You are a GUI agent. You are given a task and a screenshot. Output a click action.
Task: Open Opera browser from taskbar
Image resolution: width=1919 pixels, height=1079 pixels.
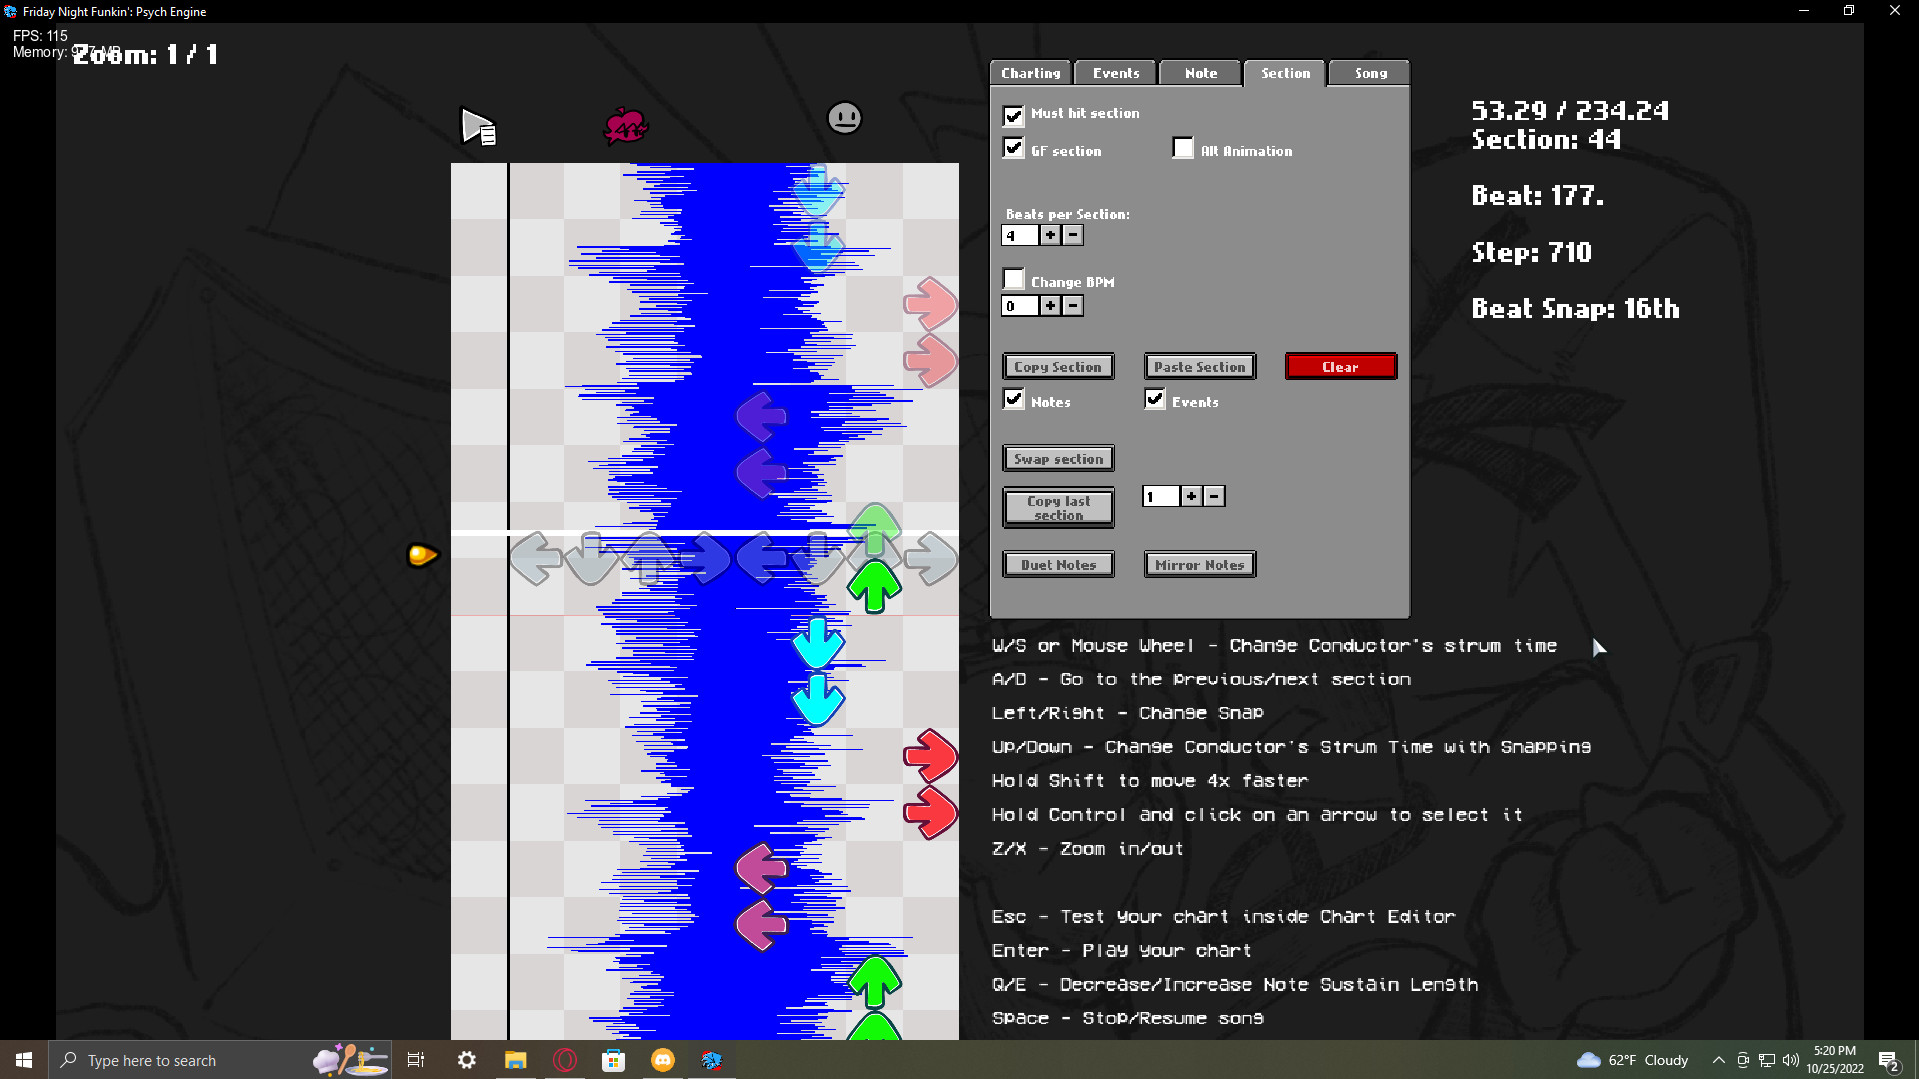pos(565,1060)
